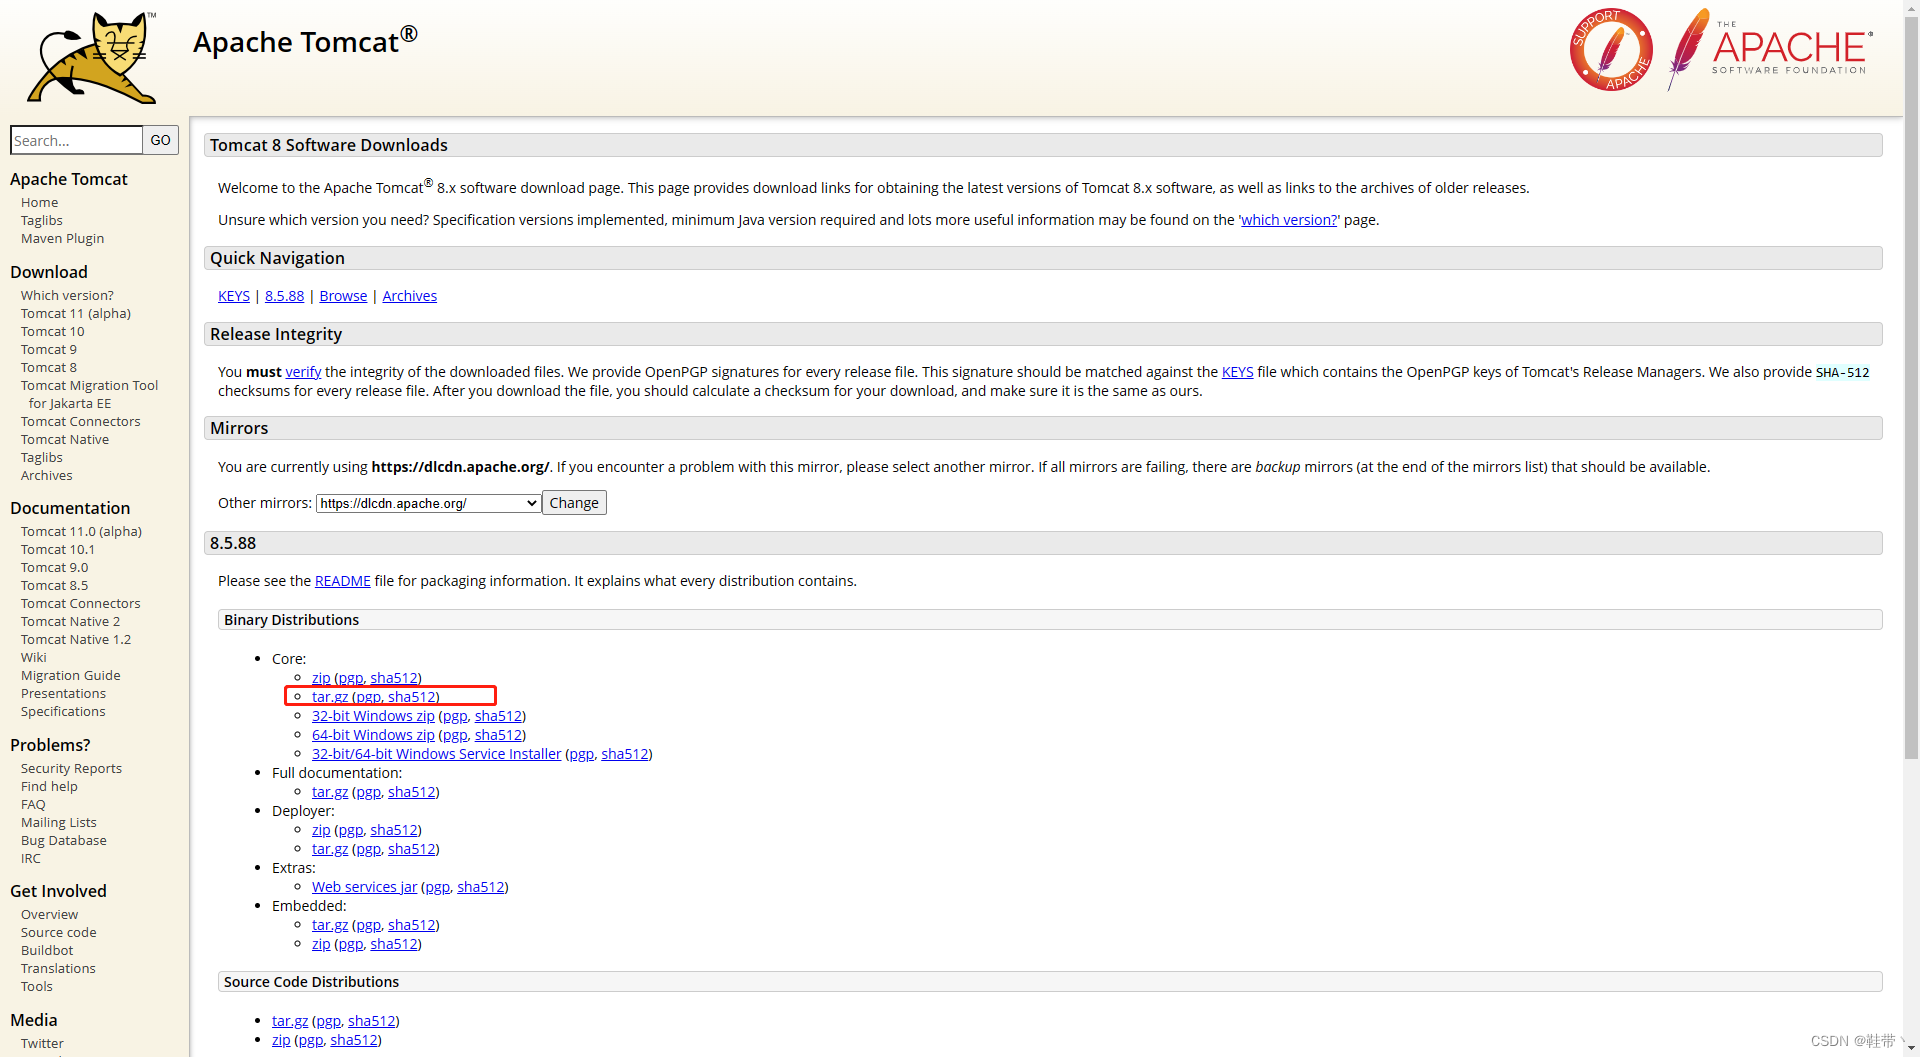Open Tomcat 9 download sidebar link
Image resolution: width=1920 pixels, height=1057 pixels.
point(48,349)
